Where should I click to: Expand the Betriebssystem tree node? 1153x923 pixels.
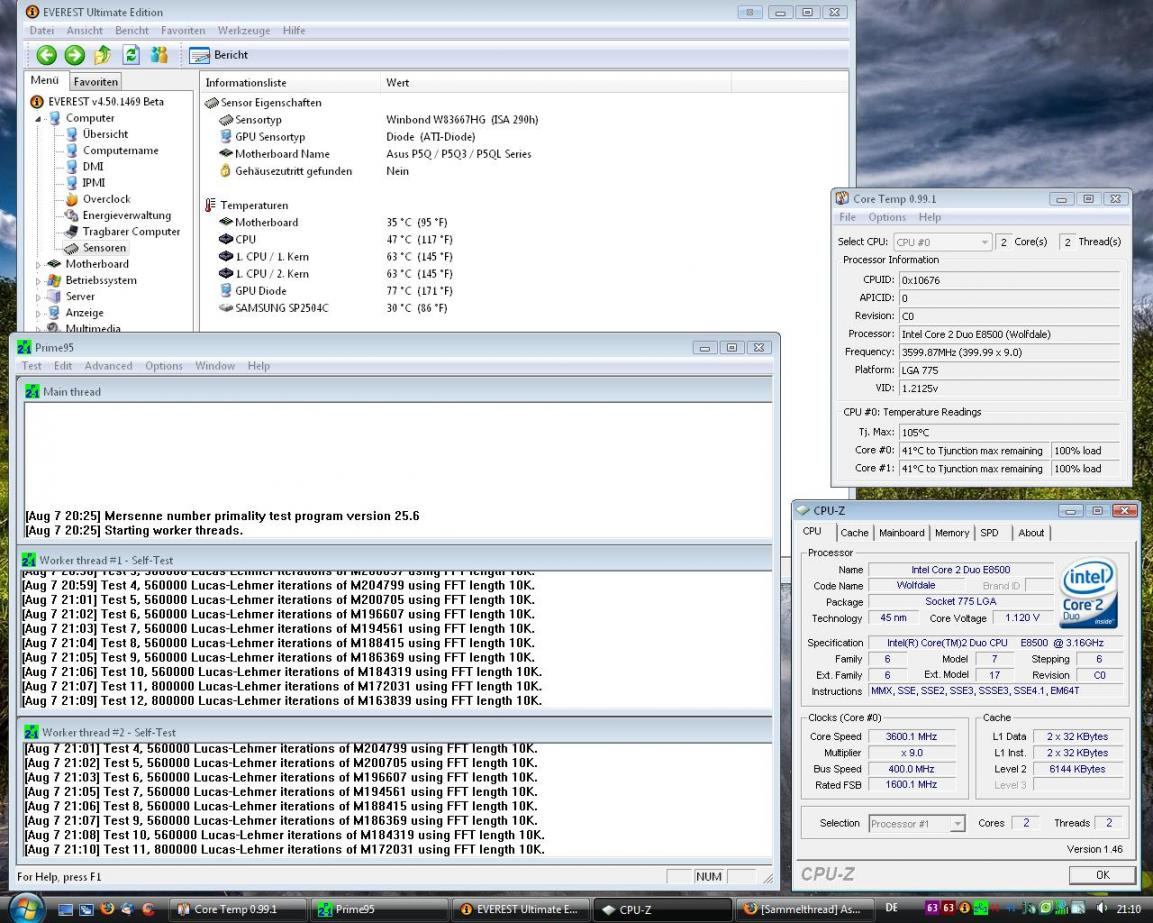[x=39, y=281]
